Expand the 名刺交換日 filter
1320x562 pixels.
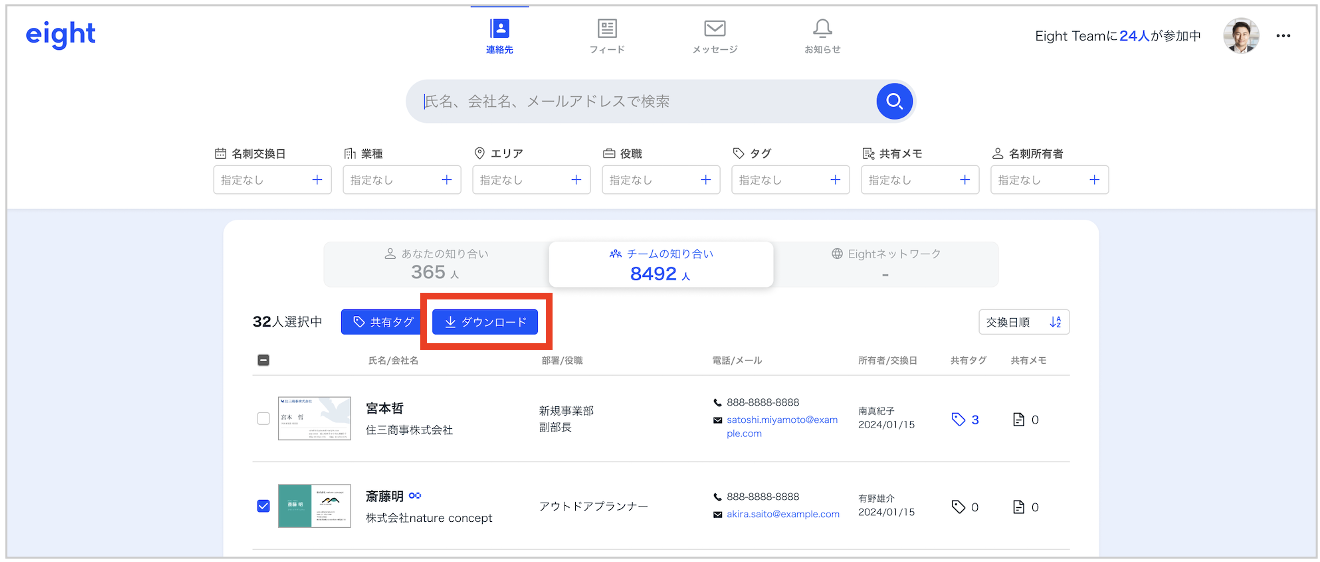[272, 180]
